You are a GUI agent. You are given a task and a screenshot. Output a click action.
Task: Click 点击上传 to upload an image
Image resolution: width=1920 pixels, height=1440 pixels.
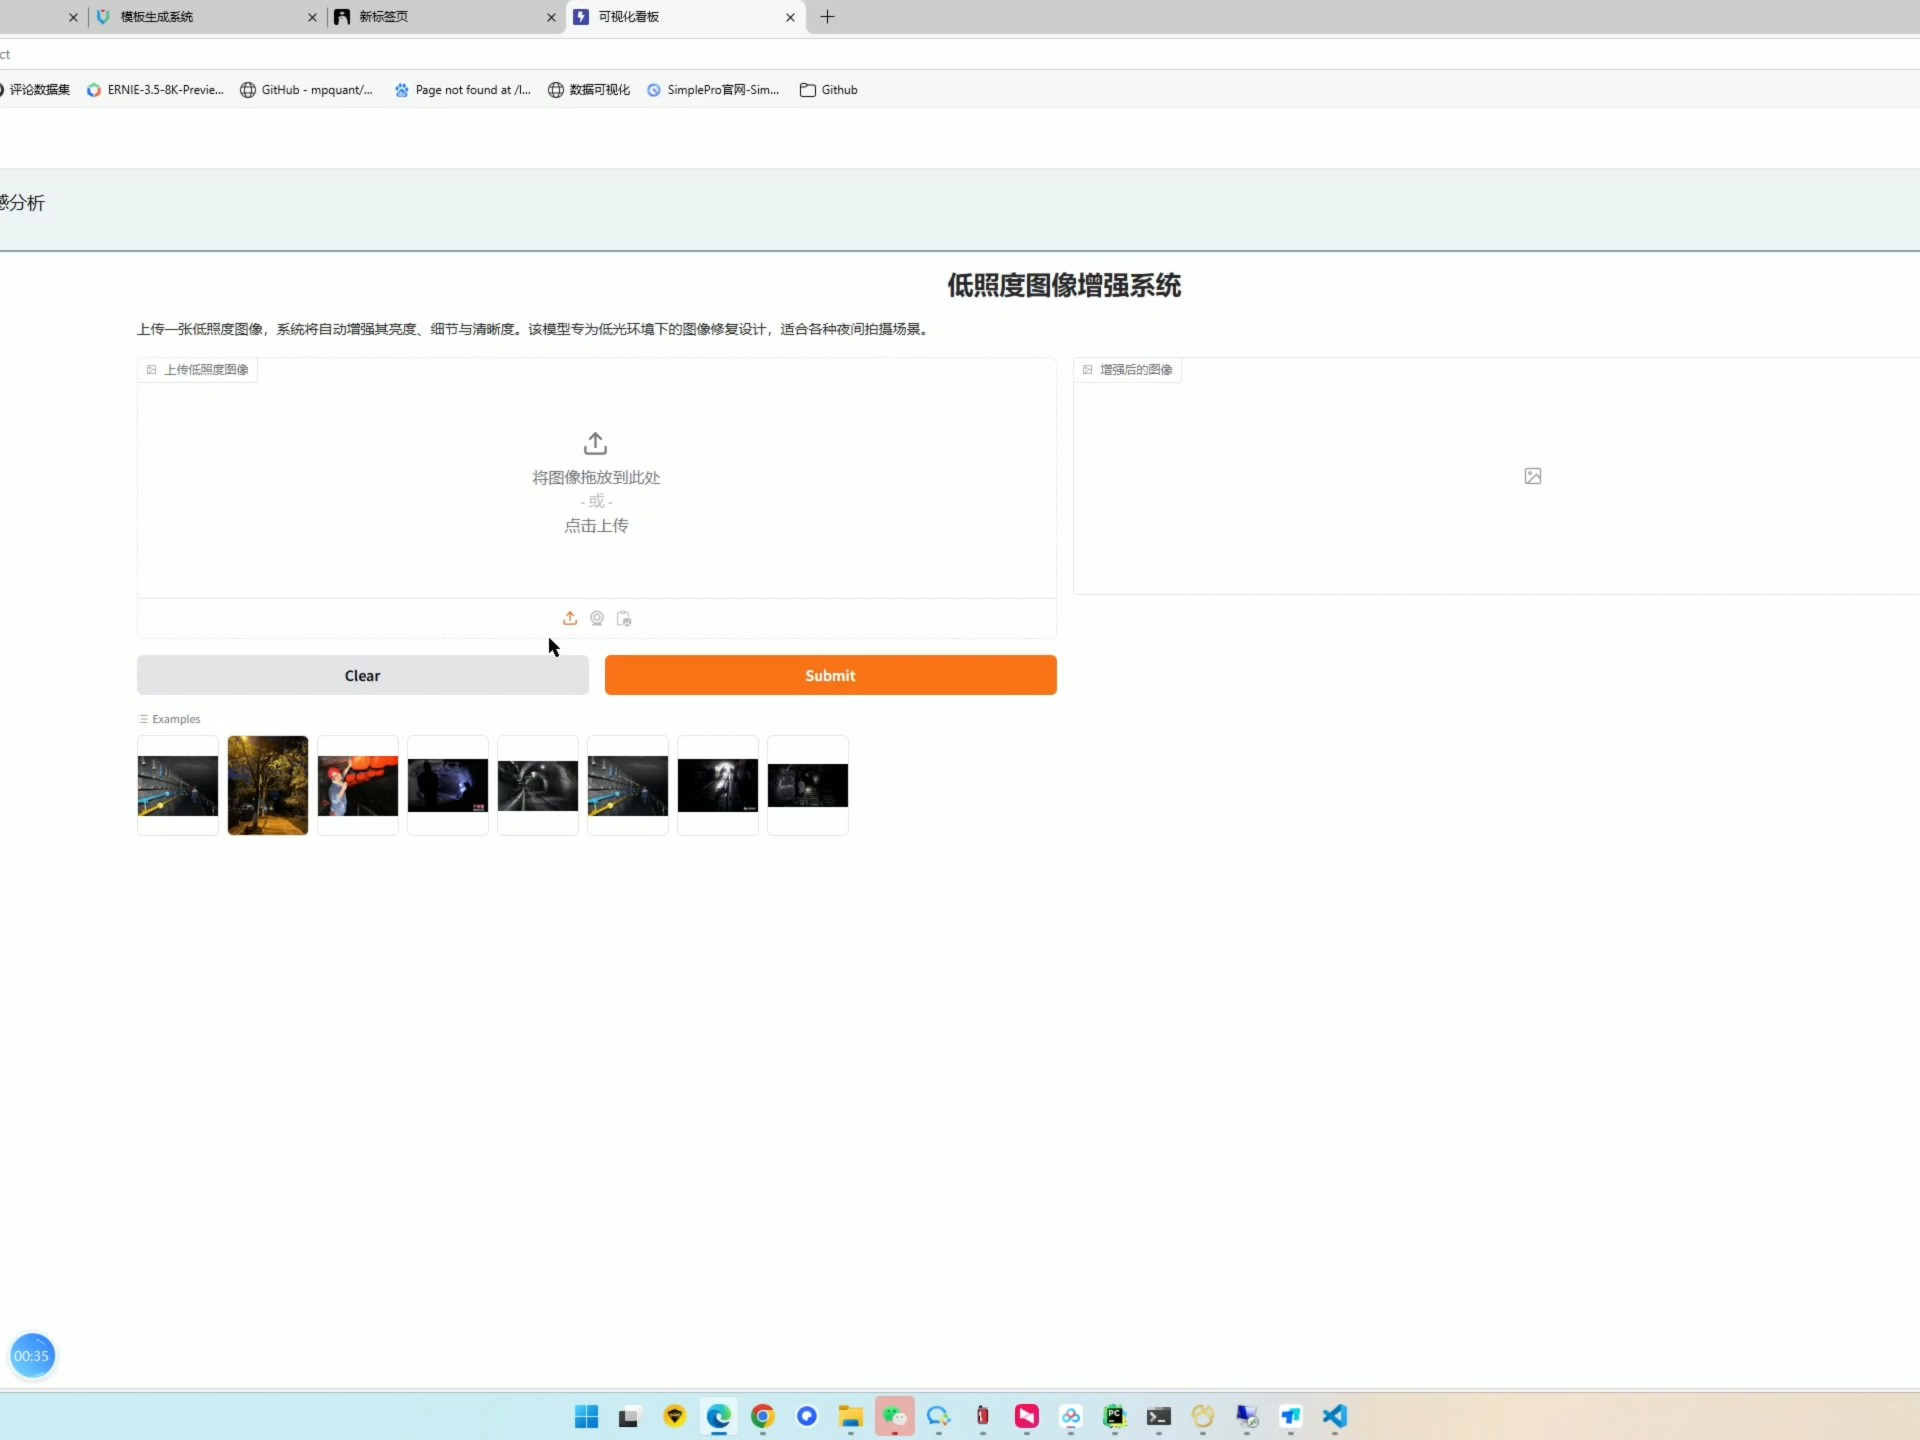point(596,526)
